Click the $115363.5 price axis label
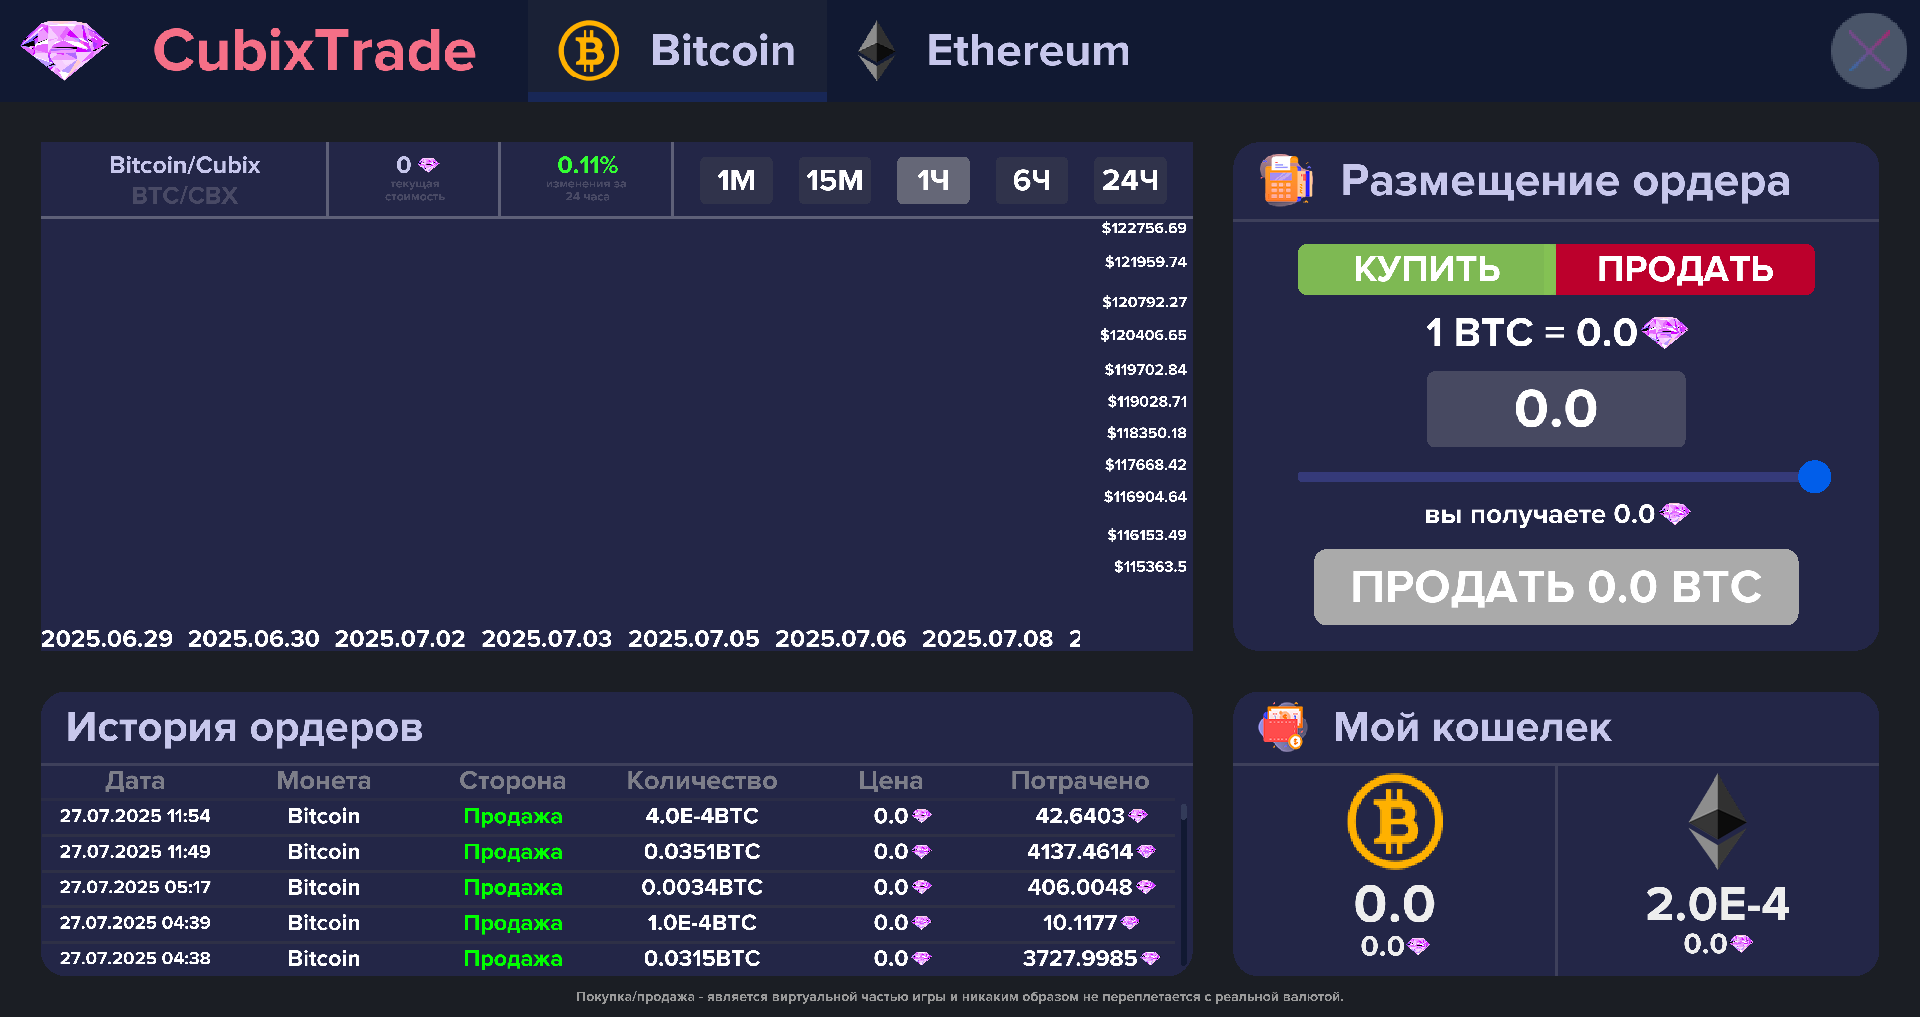This screenshot has height=1017, width=1920. (x=1150, y=566)
